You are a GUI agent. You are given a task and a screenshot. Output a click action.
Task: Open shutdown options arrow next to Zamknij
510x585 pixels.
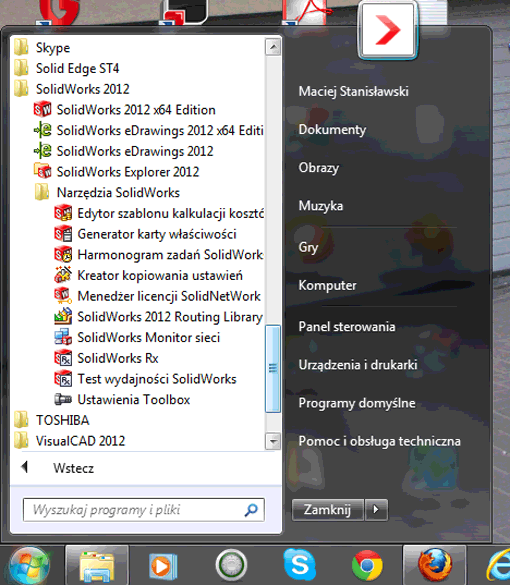tap(376, 509)
